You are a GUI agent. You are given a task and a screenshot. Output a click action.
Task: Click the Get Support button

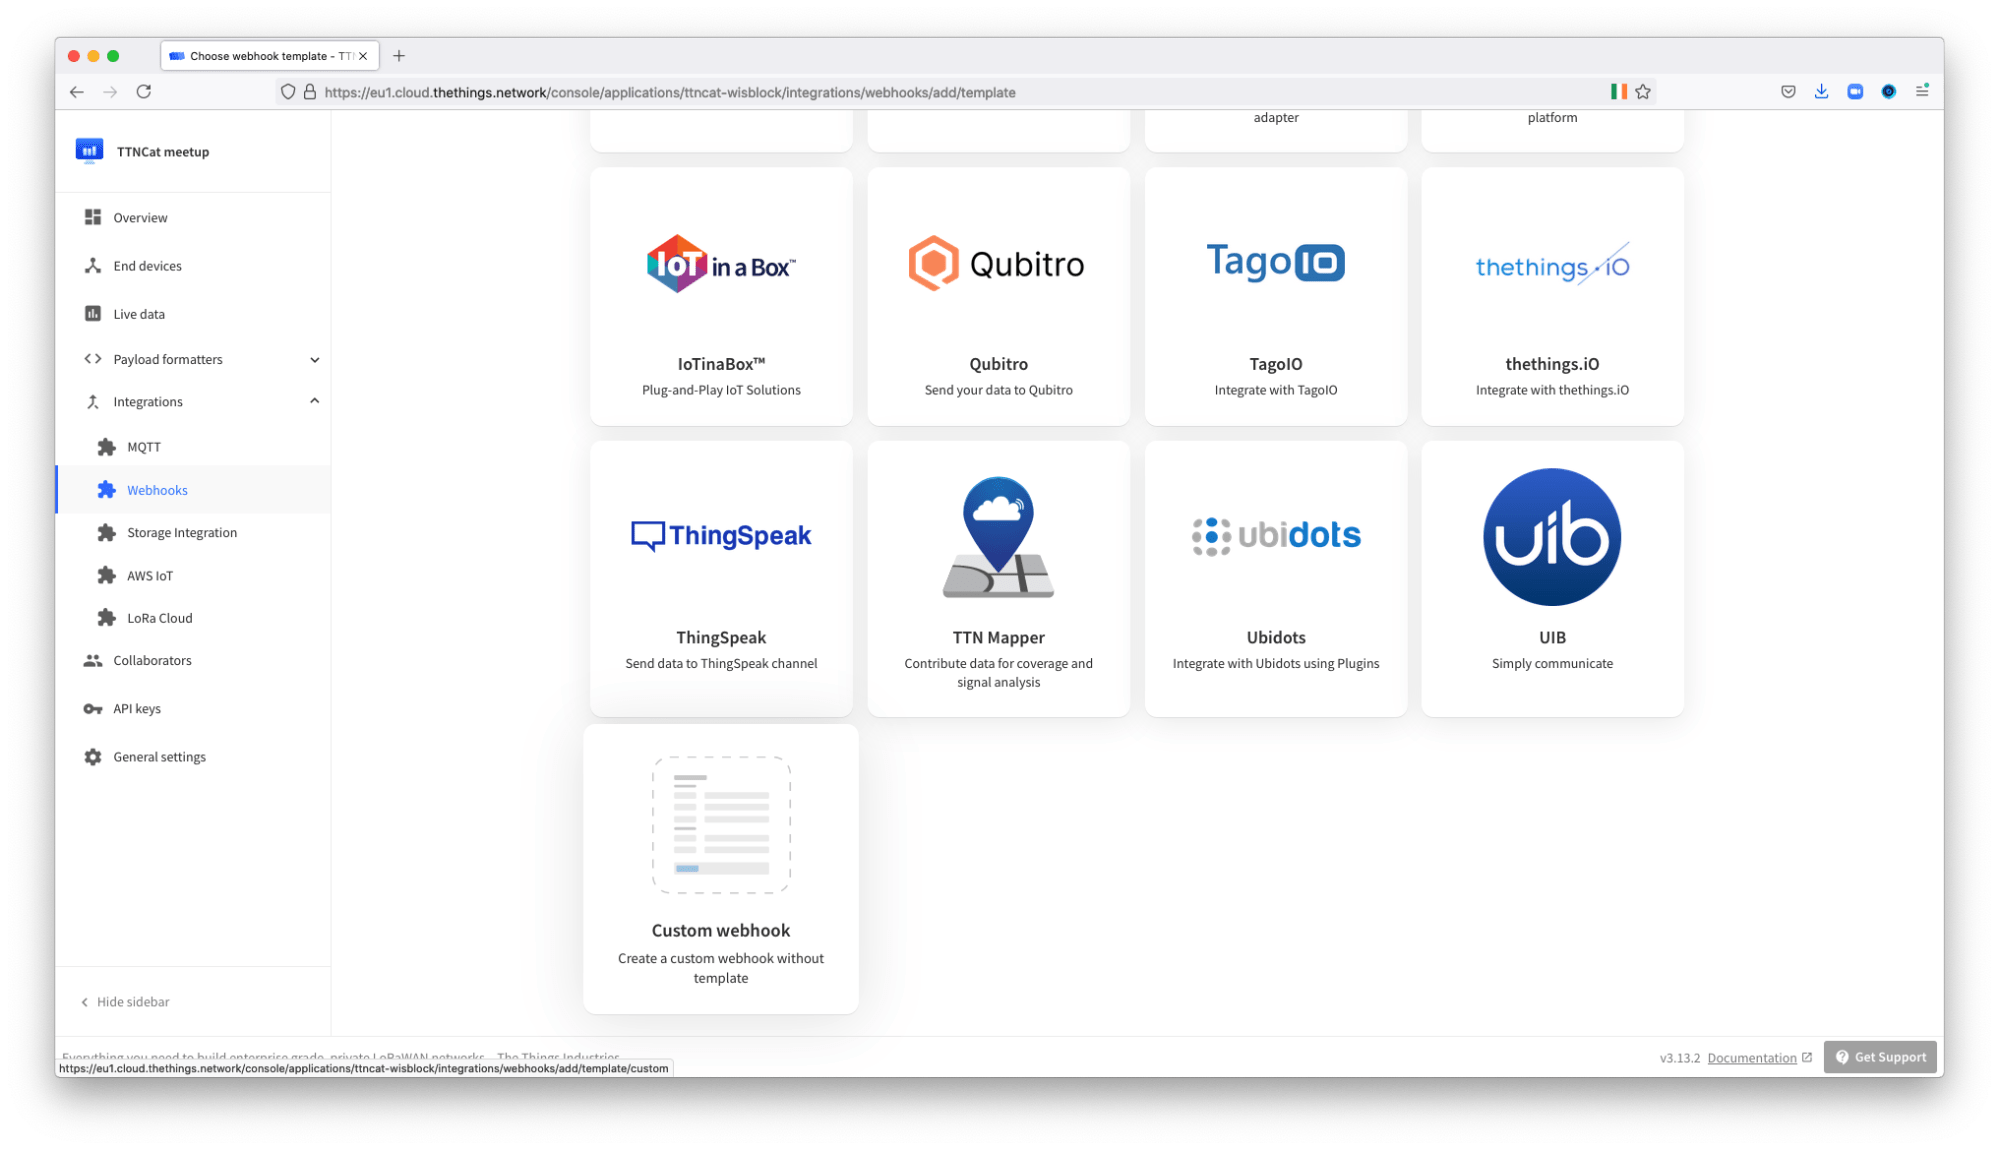coord(1879,1057)
